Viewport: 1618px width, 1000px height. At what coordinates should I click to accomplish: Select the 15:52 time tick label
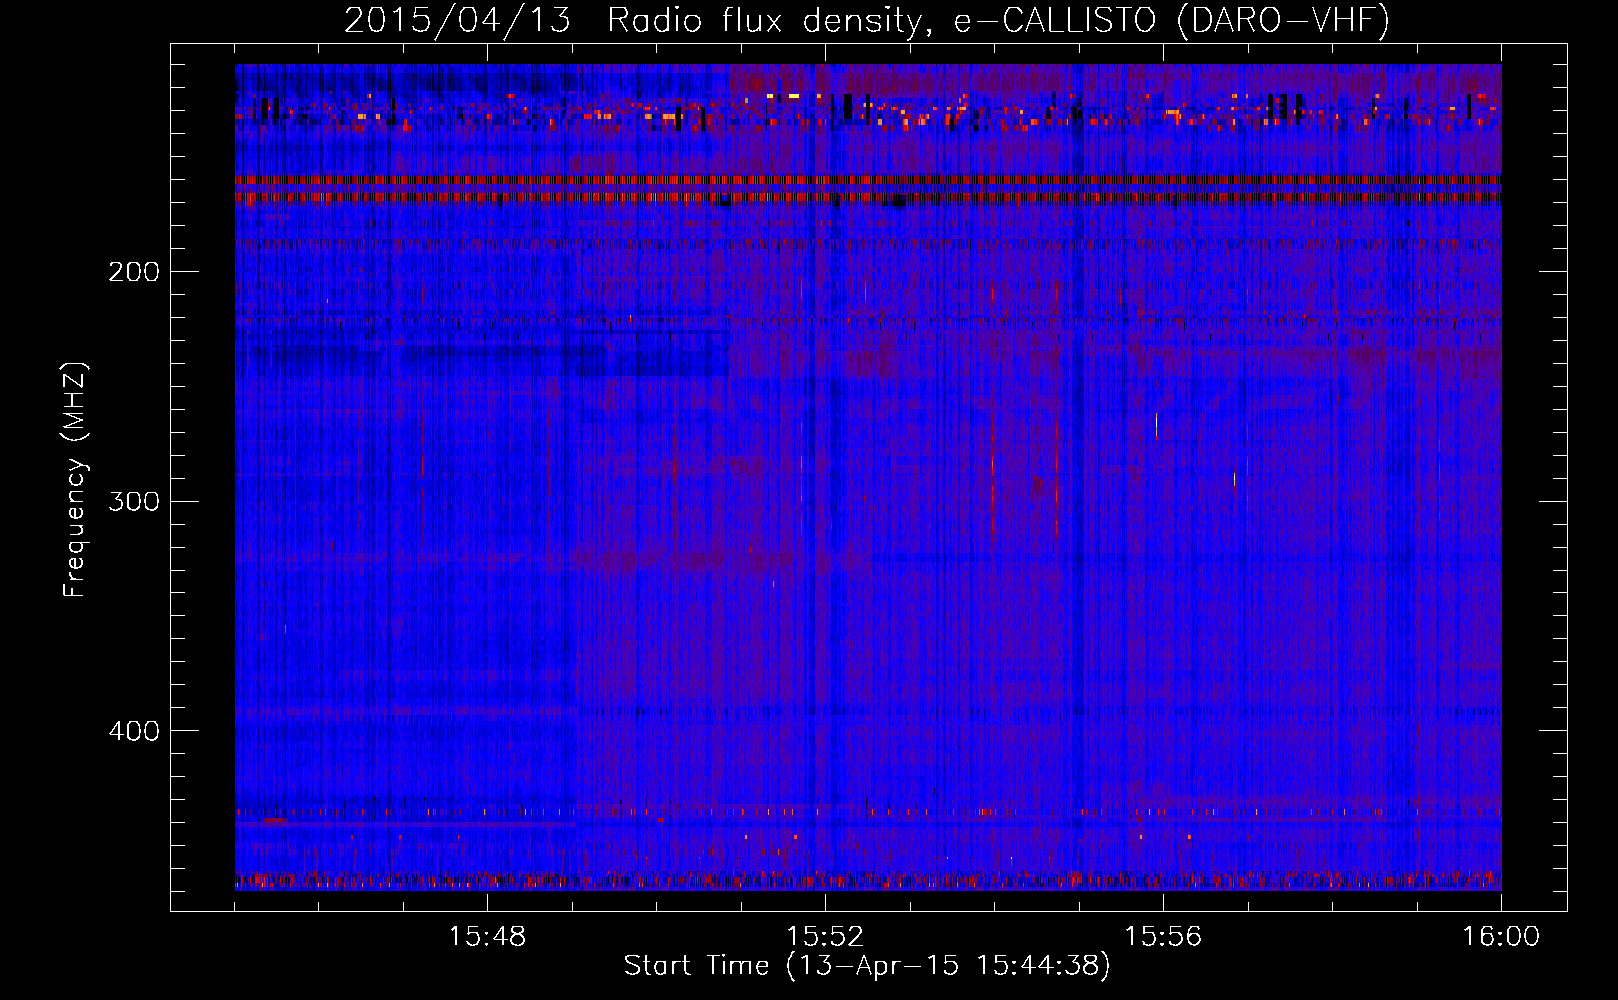pos(825,937)
